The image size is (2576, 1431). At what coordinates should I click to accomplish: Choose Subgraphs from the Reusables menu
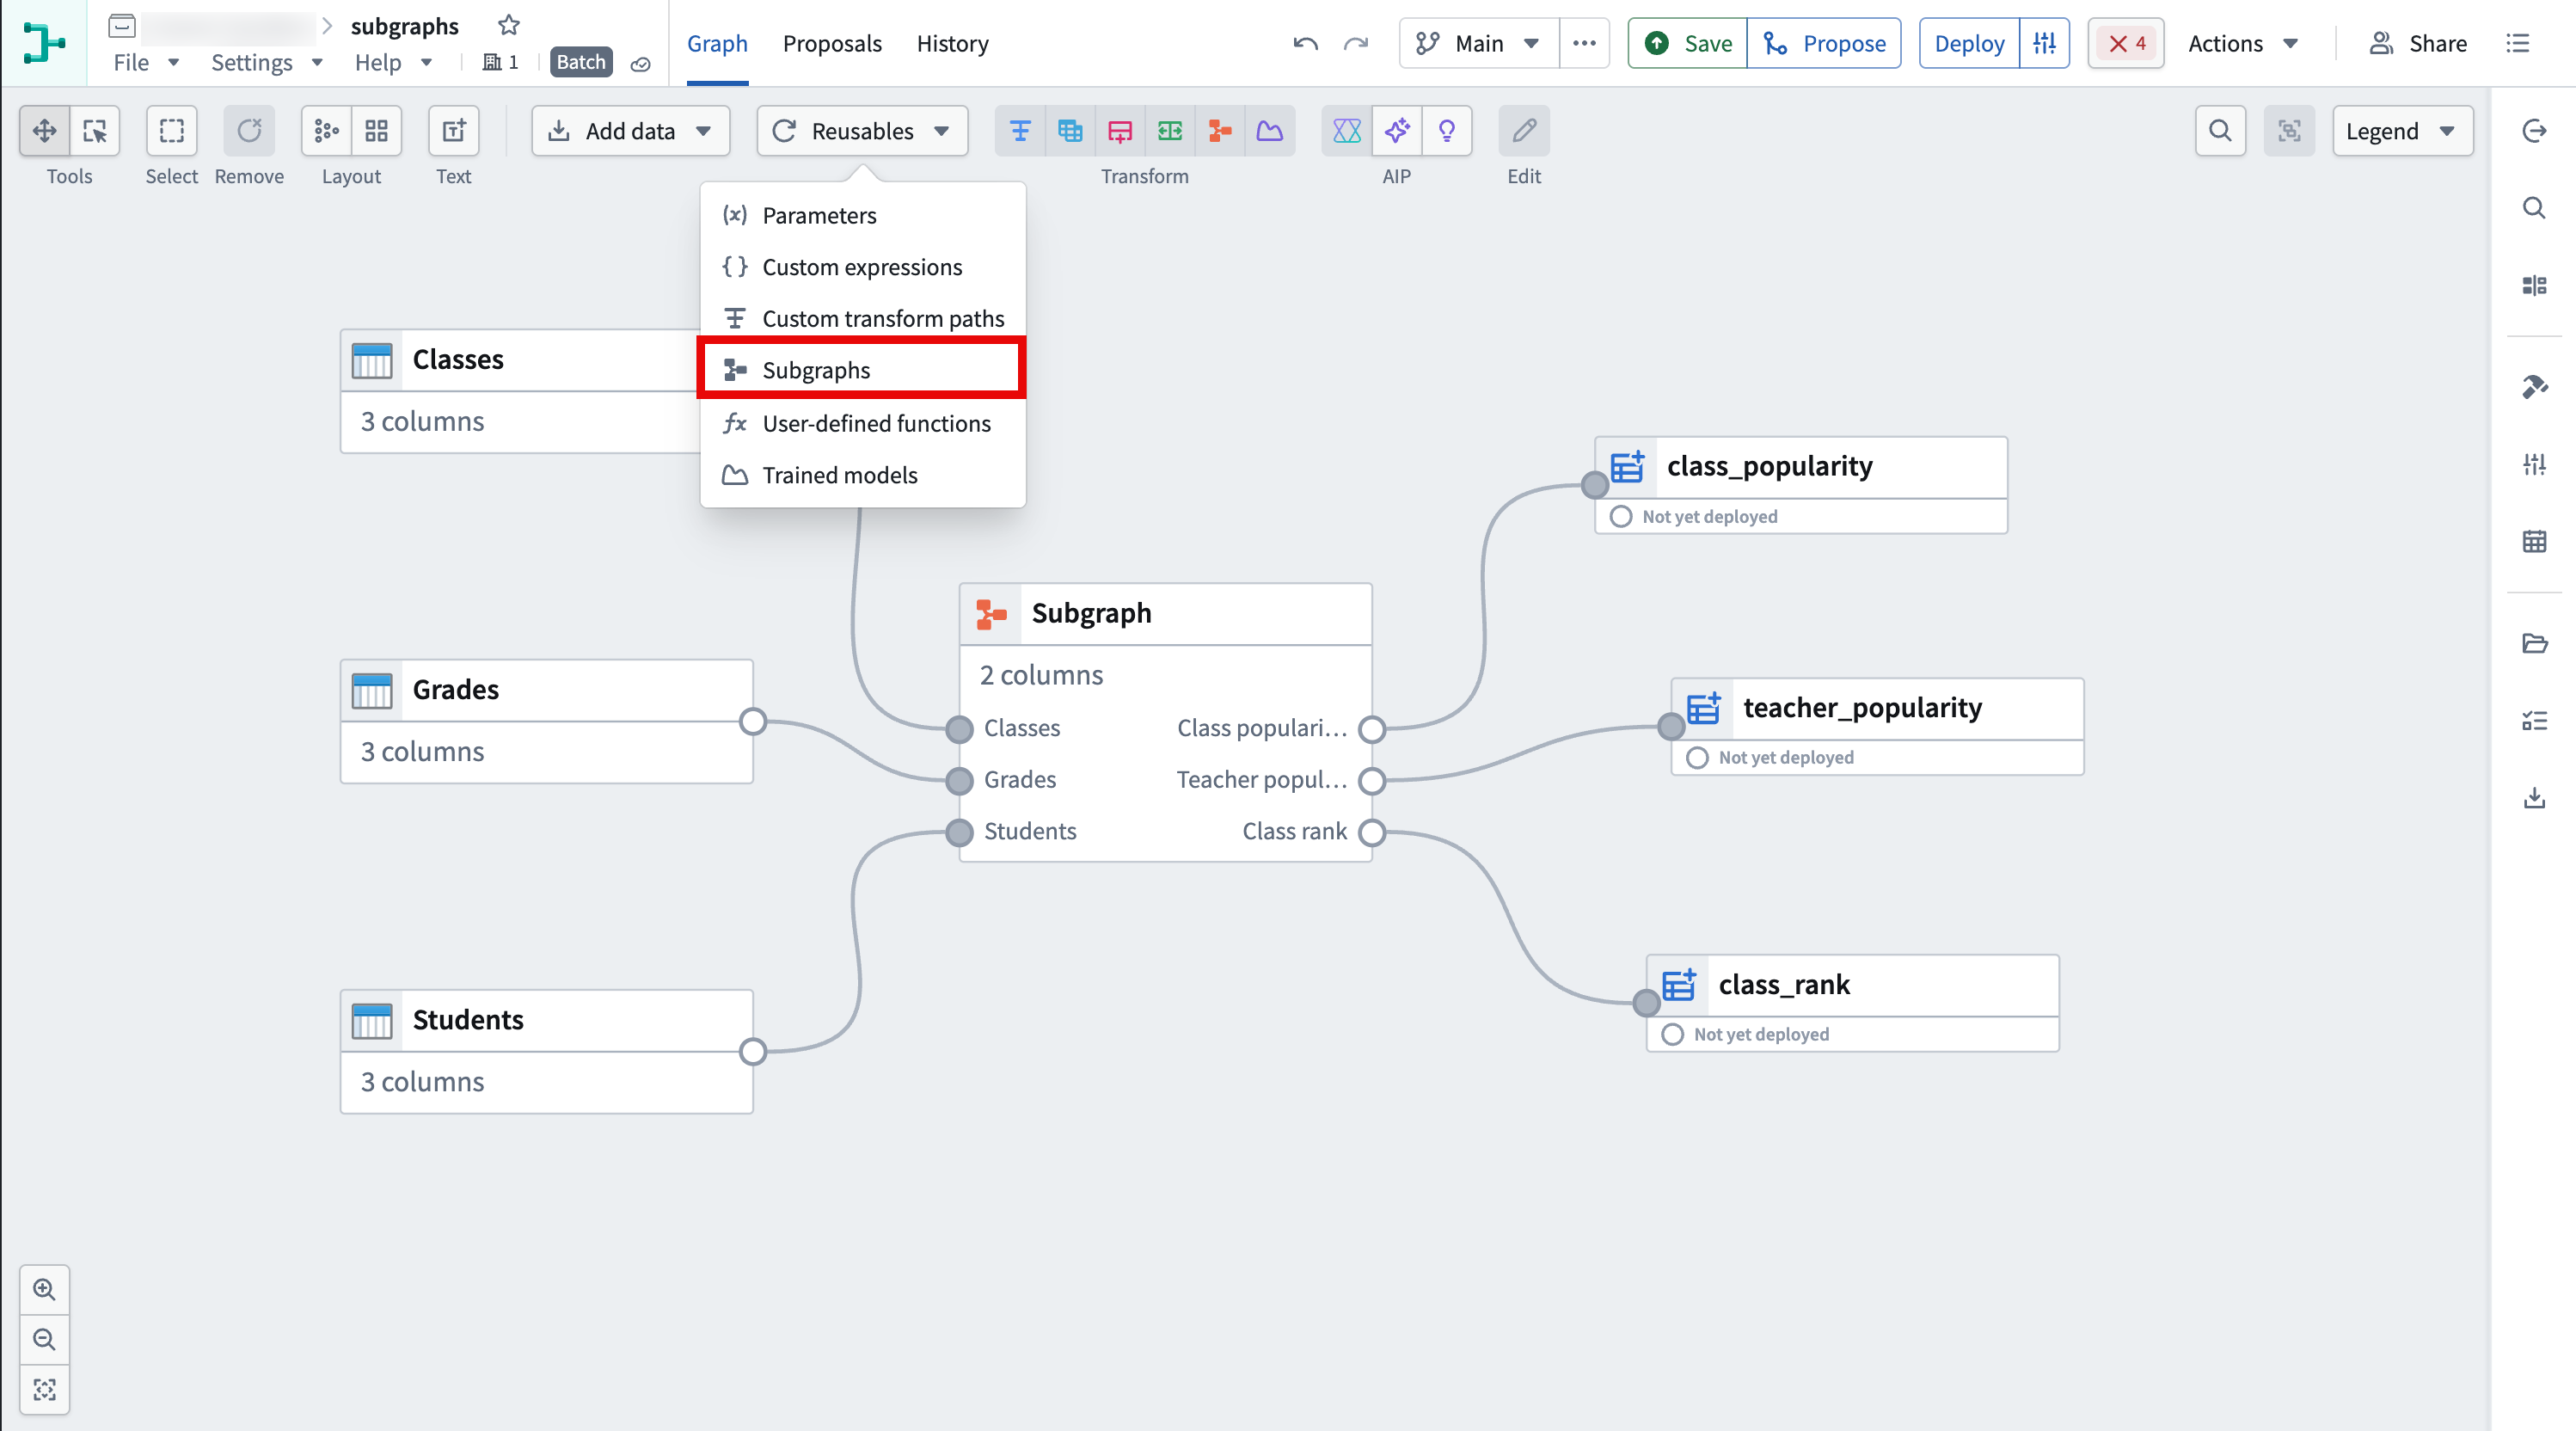(x=863, y=370)
